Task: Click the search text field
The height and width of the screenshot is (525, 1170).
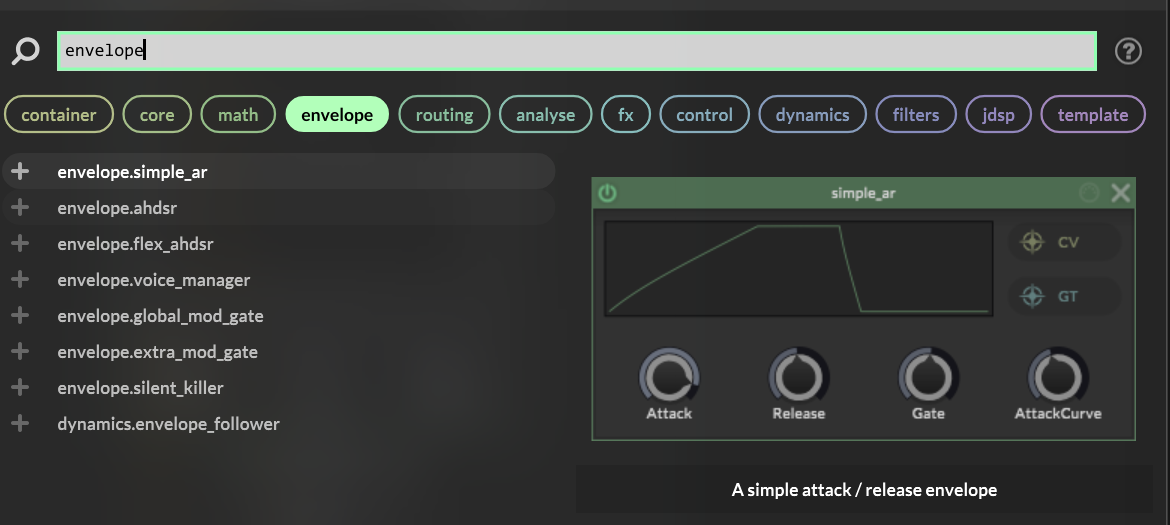Action: coord(576,51)
